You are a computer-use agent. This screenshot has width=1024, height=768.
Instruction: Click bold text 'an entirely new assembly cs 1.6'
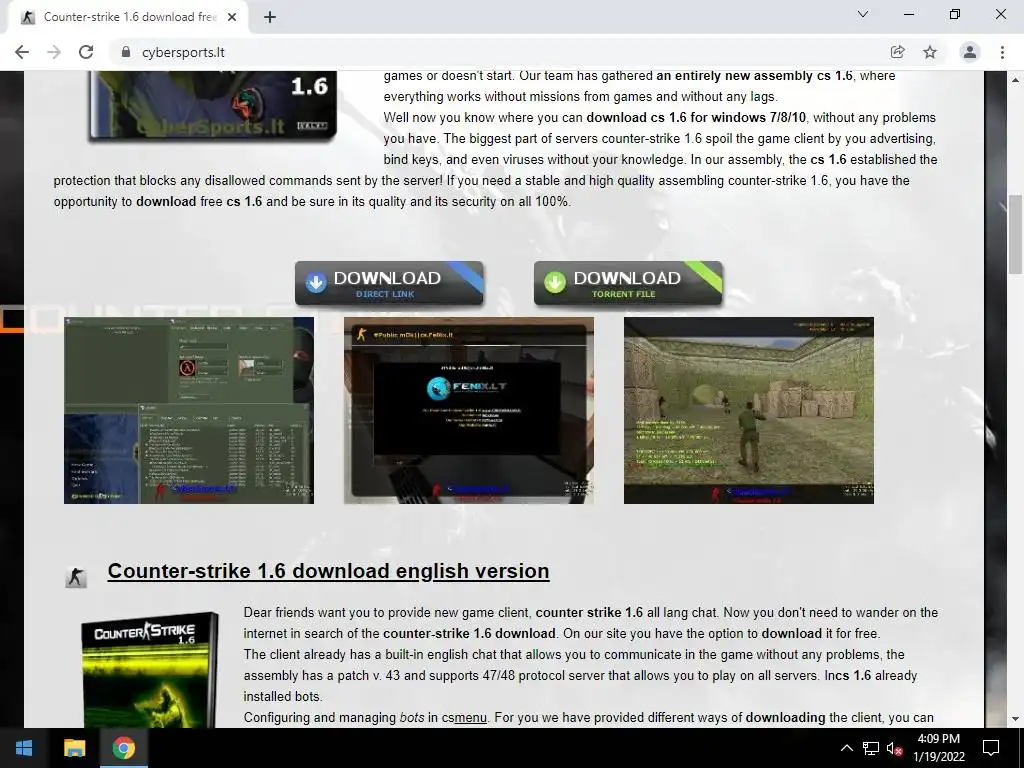[754, 76]
